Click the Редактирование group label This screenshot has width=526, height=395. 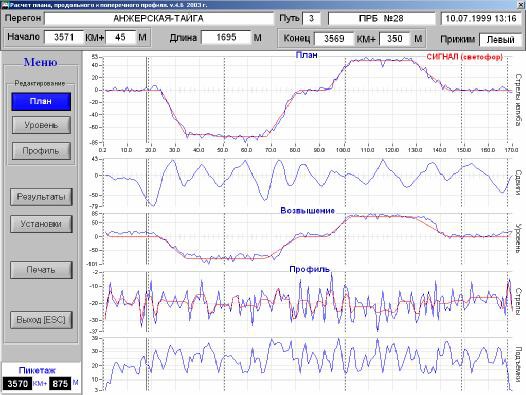[40, 83]
